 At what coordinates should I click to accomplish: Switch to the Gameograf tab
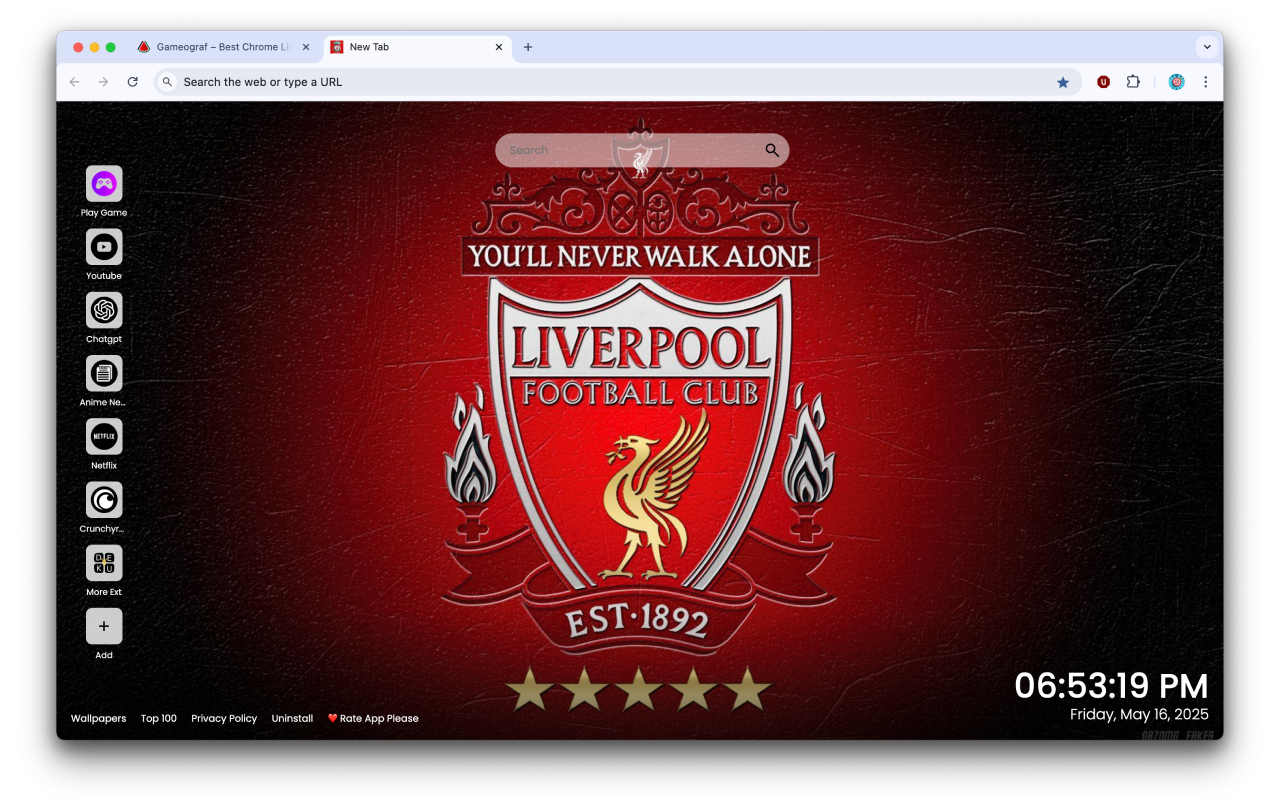tap(225, 47)
